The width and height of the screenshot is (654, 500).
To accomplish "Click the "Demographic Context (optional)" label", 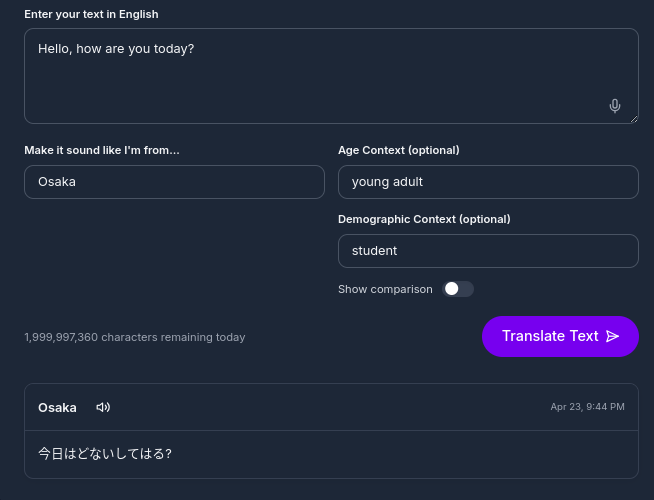I will pos(424,219).
